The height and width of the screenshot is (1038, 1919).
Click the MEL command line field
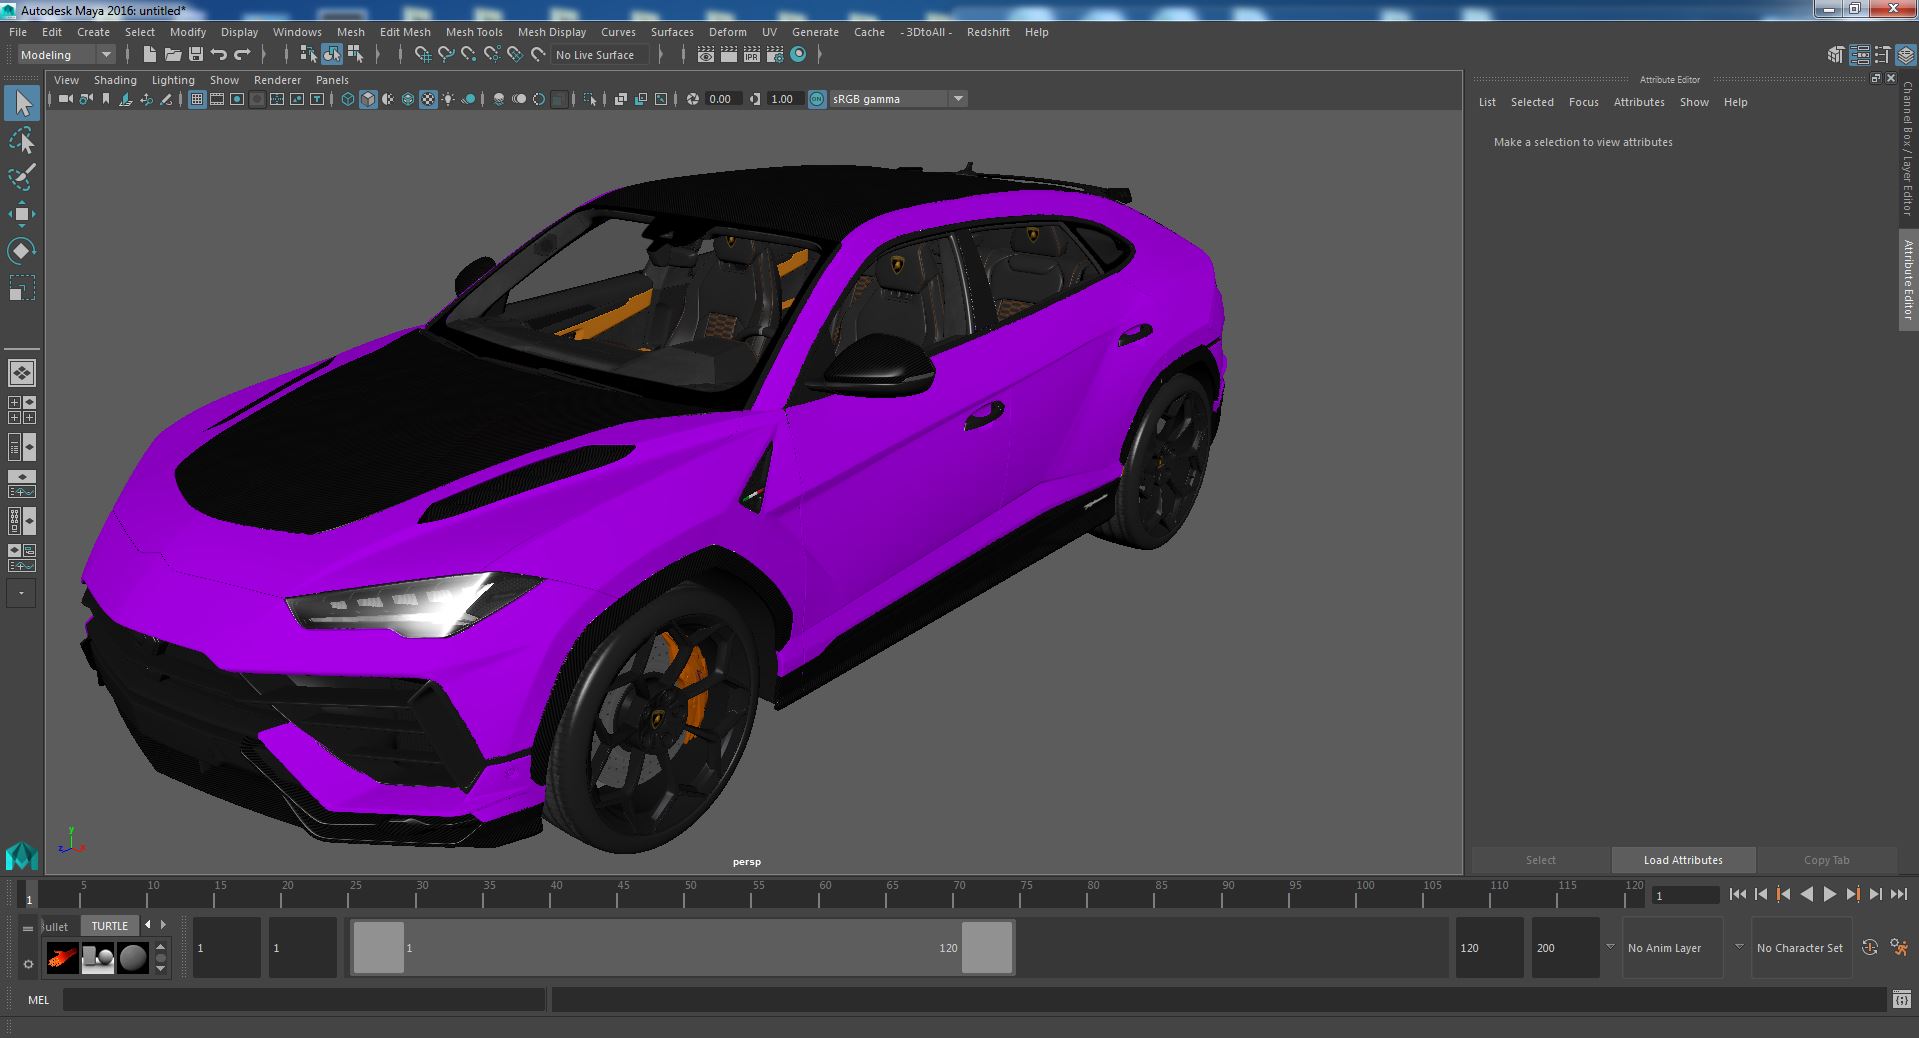[x=303, y=999]
